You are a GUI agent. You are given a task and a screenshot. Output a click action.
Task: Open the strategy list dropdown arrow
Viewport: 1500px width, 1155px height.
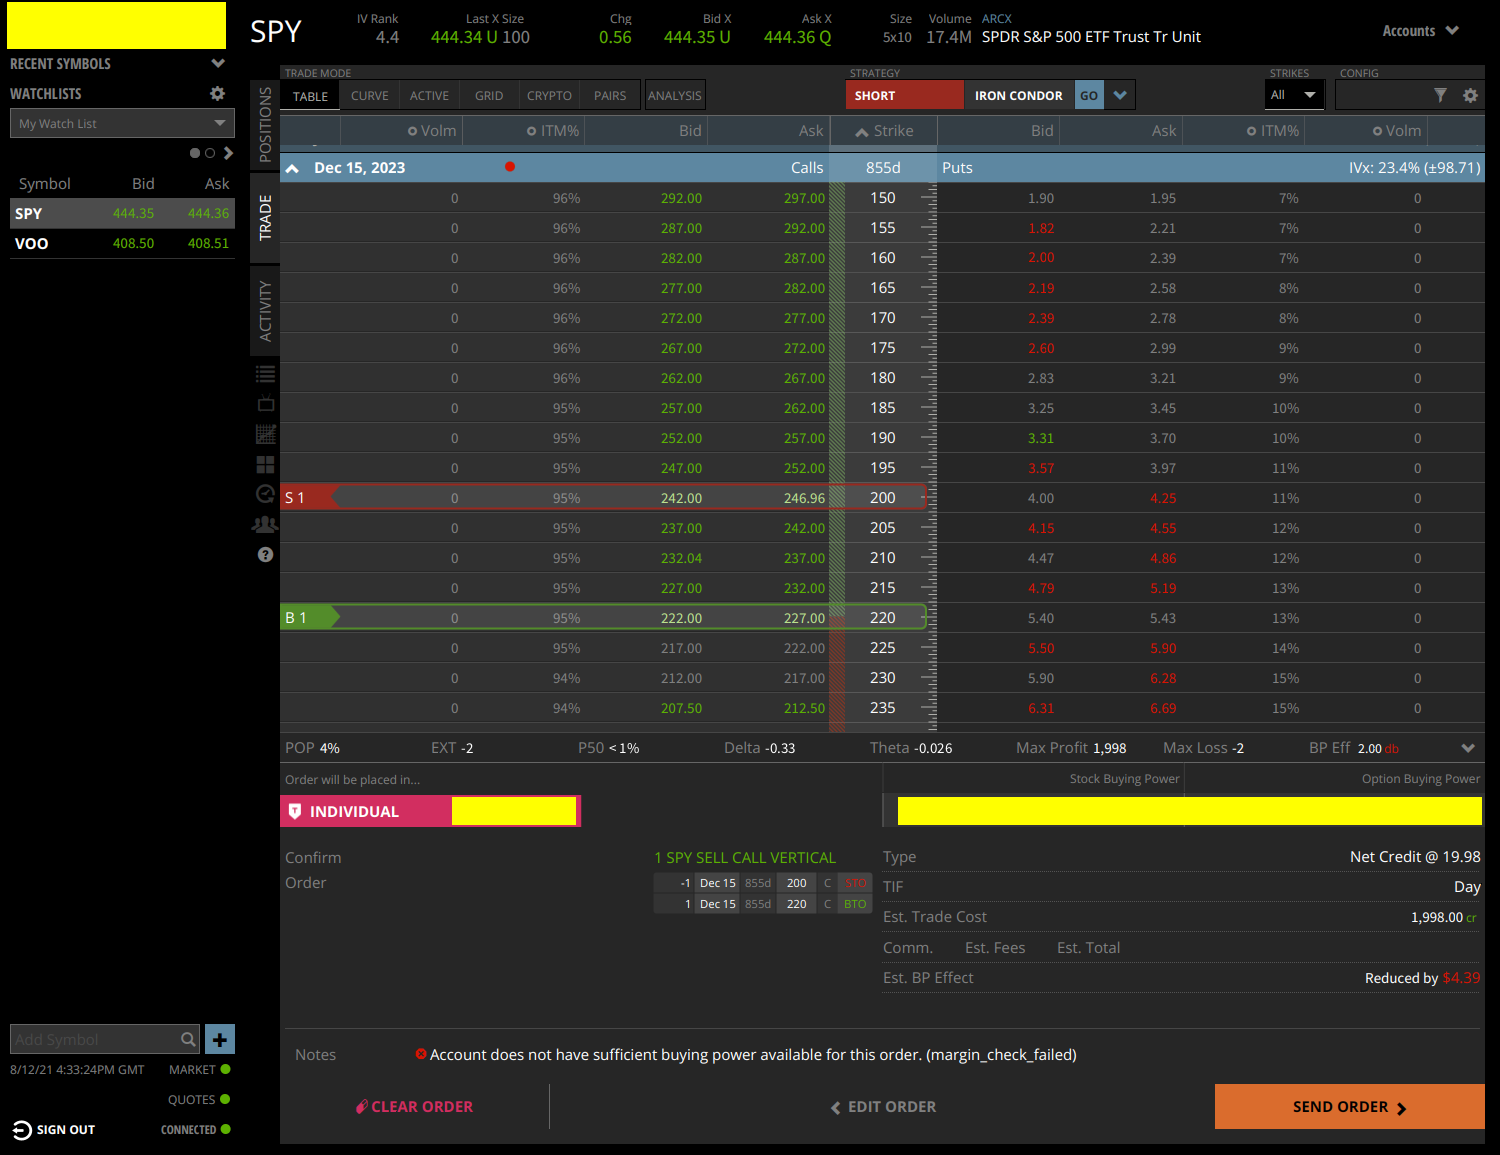tap(1120, 95)
